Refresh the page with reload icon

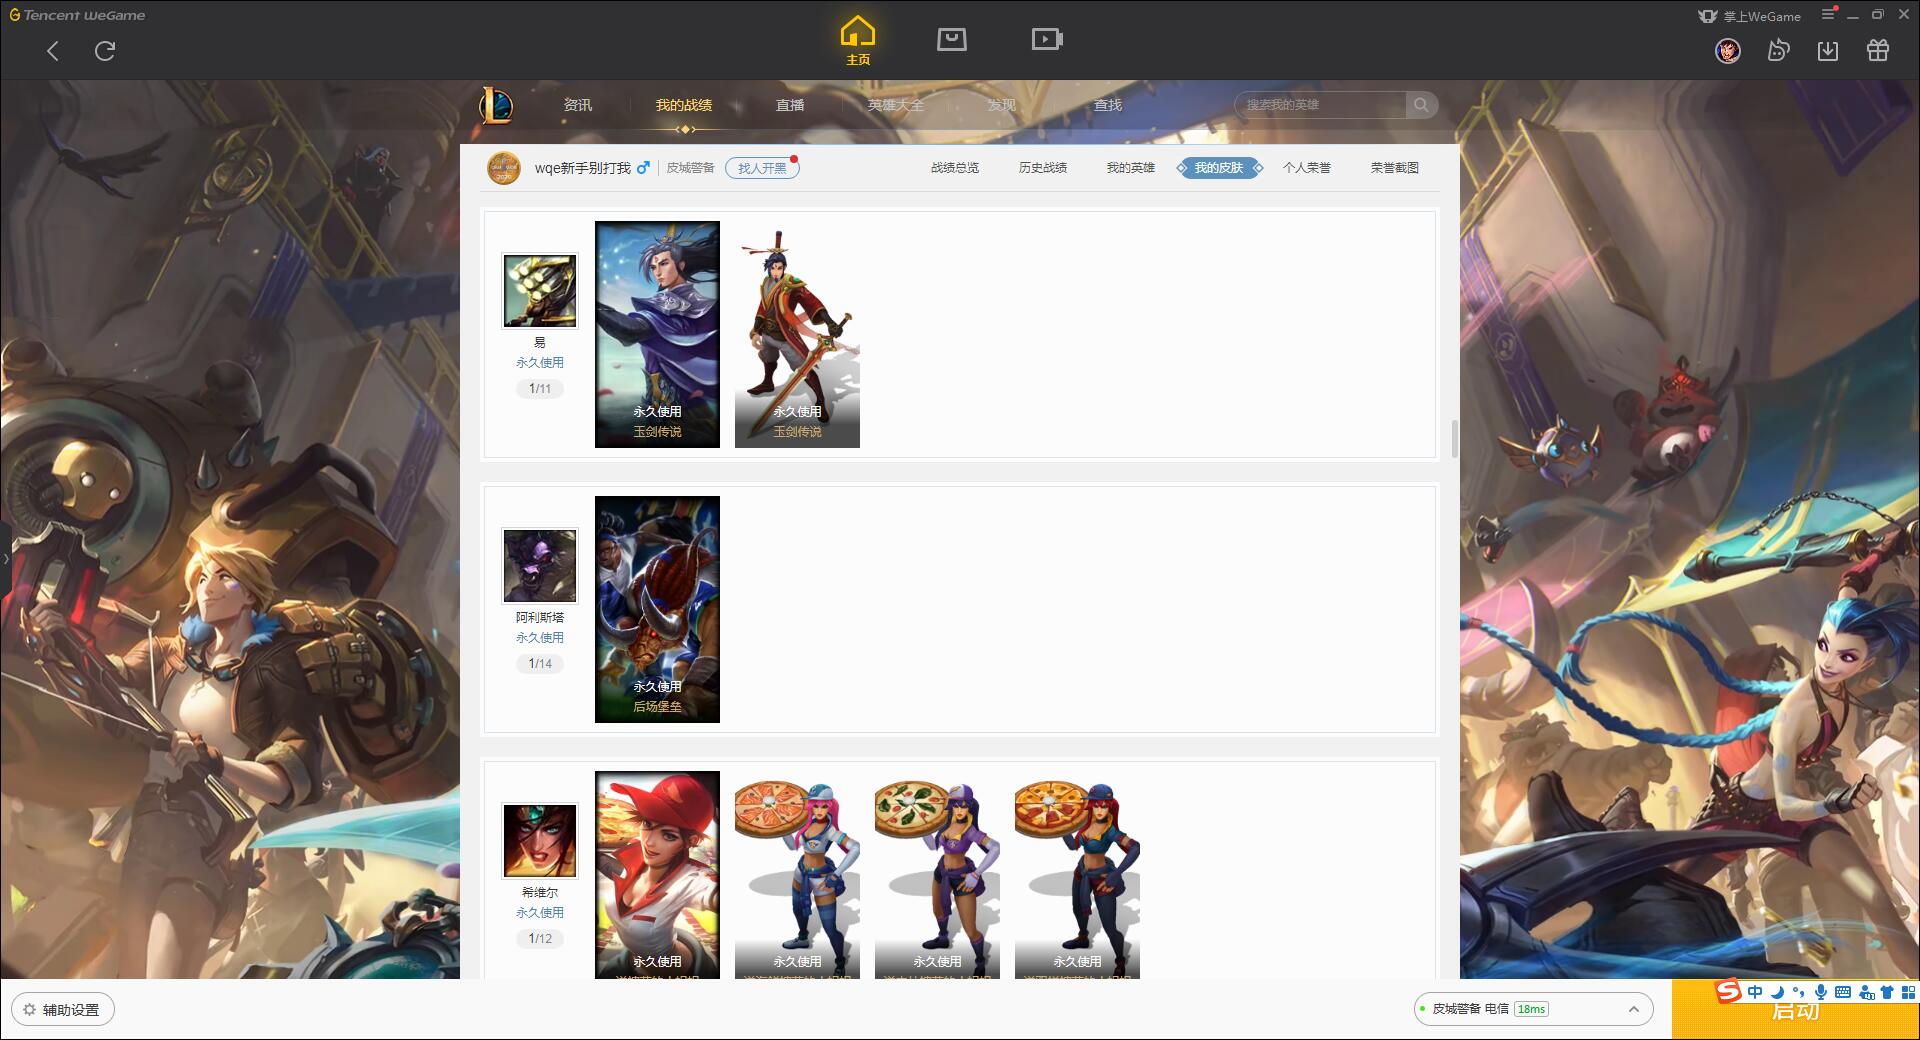coord(105,51)
